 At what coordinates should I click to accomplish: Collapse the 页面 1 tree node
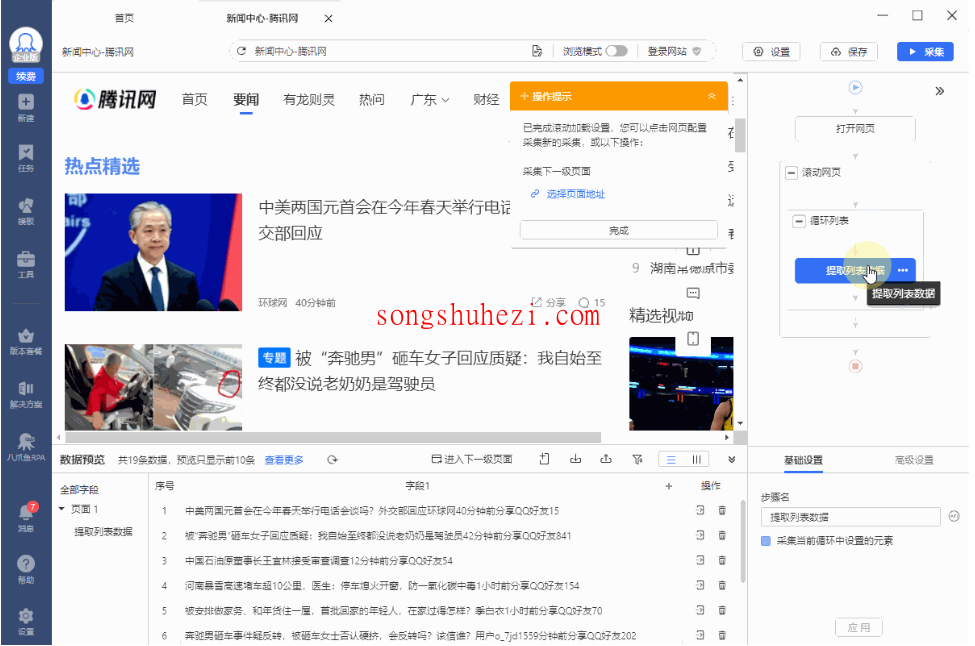62,509
